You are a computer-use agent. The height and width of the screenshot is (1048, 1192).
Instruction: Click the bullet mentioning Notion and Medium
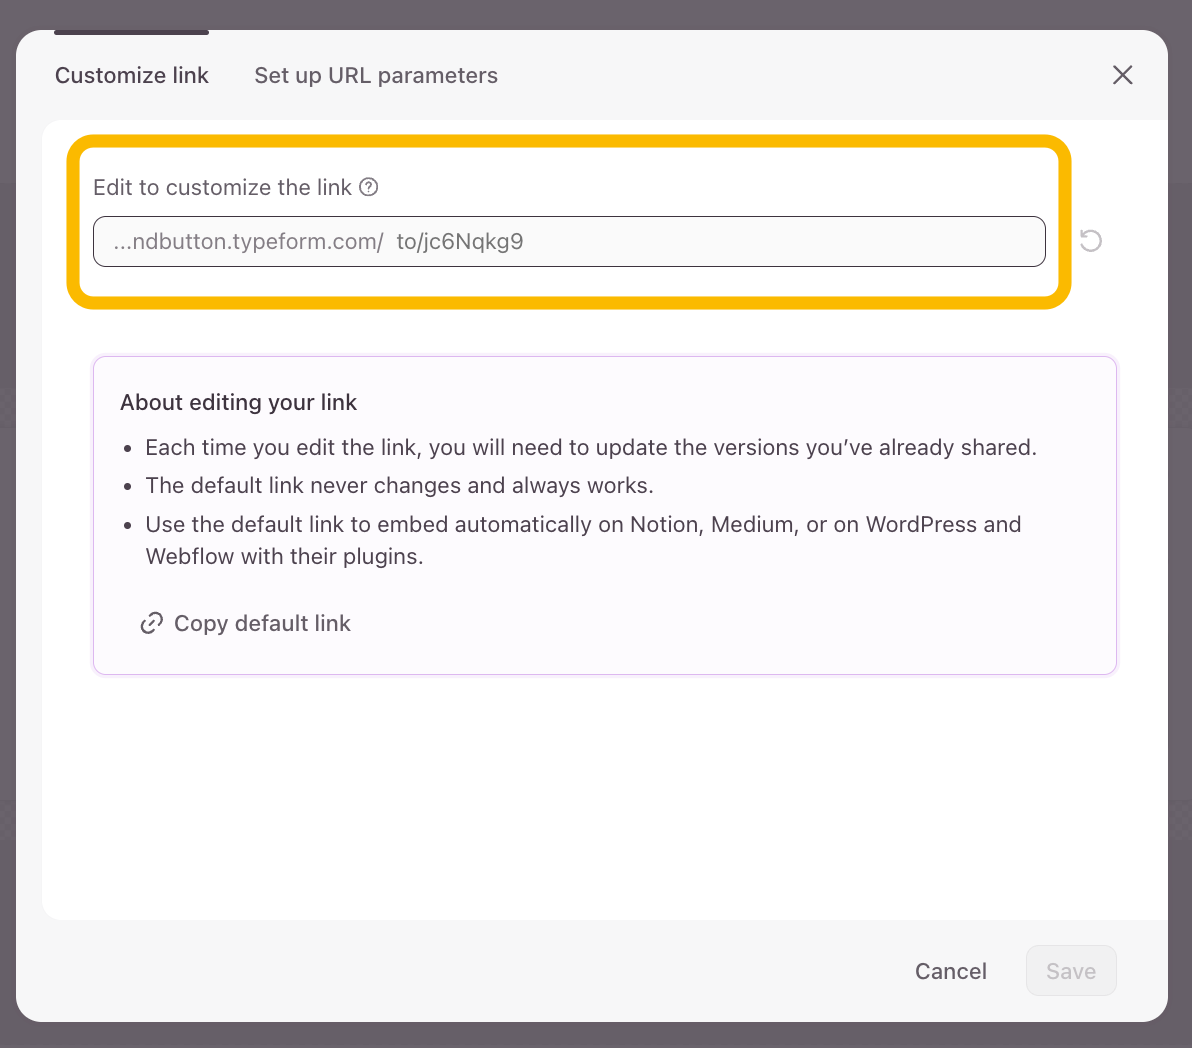point(582,525)
